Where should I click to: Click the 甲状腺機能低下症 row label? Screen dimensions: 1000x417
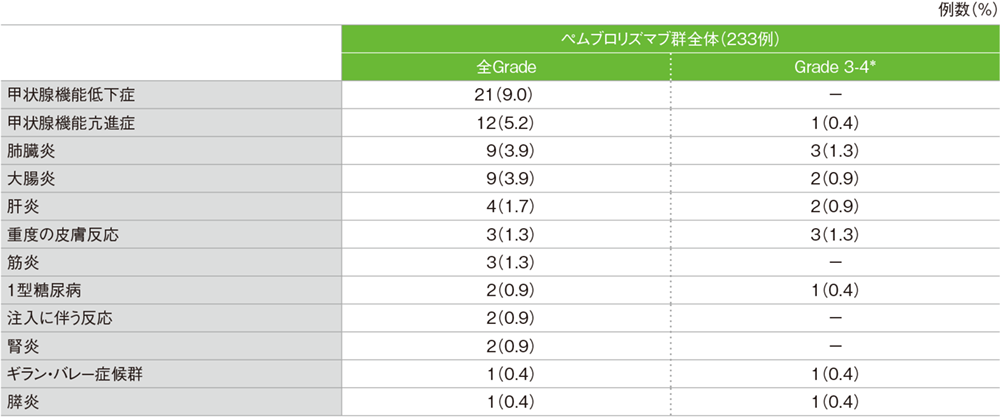(x=71, y=95)
